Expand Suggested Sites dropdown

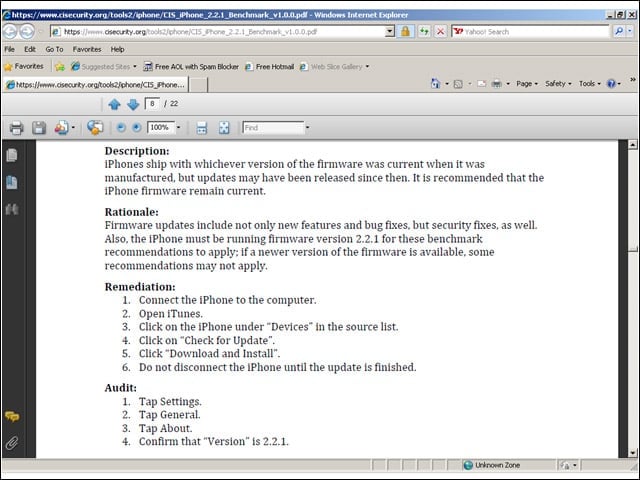click(x=135, y=67)
